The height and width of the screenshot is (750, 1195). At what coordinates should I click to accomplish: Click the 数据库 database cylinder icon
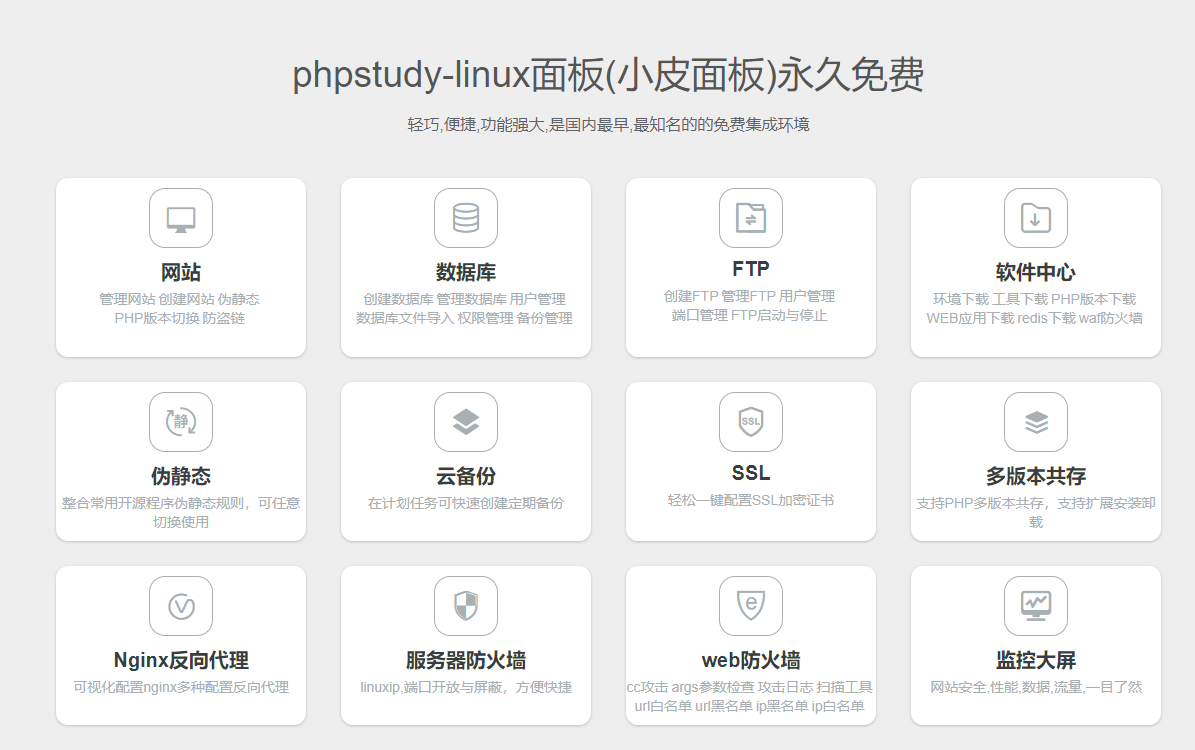pyautogui.click(x=466, y=218)
